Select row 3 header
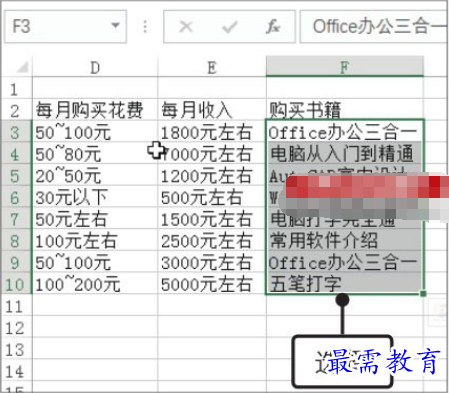Viewport: 449px width, 393px height. (16, 132)
